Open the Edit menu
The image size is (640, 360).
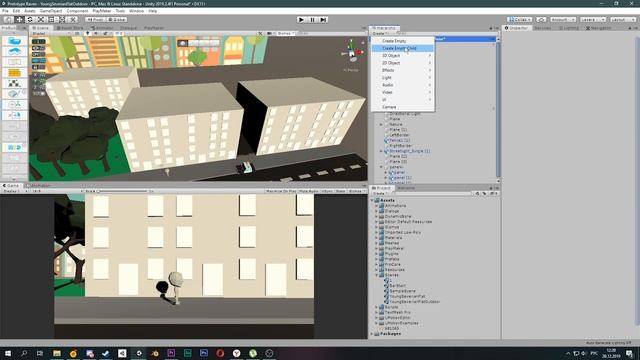16,11
